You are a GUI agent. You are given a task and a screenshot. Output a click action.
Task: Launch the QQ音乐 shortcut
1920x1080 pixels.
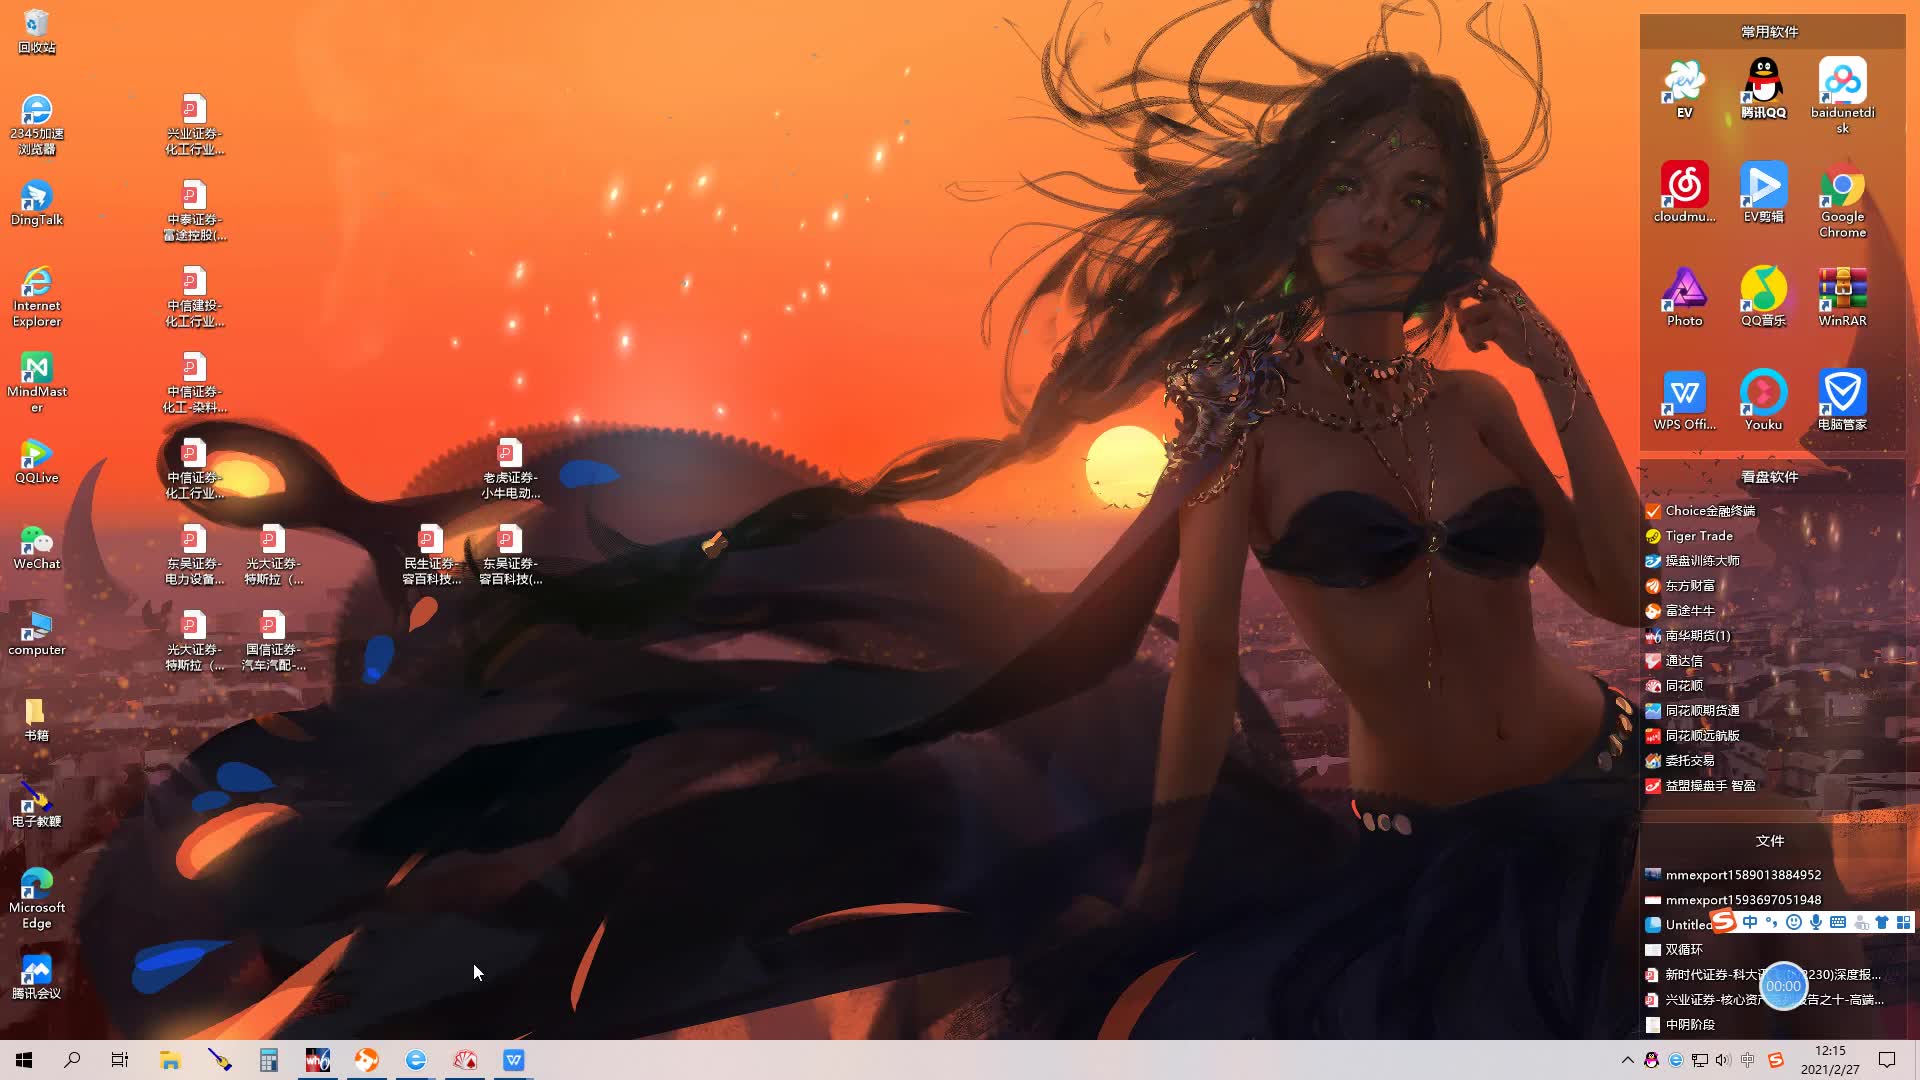[1763, 297]
